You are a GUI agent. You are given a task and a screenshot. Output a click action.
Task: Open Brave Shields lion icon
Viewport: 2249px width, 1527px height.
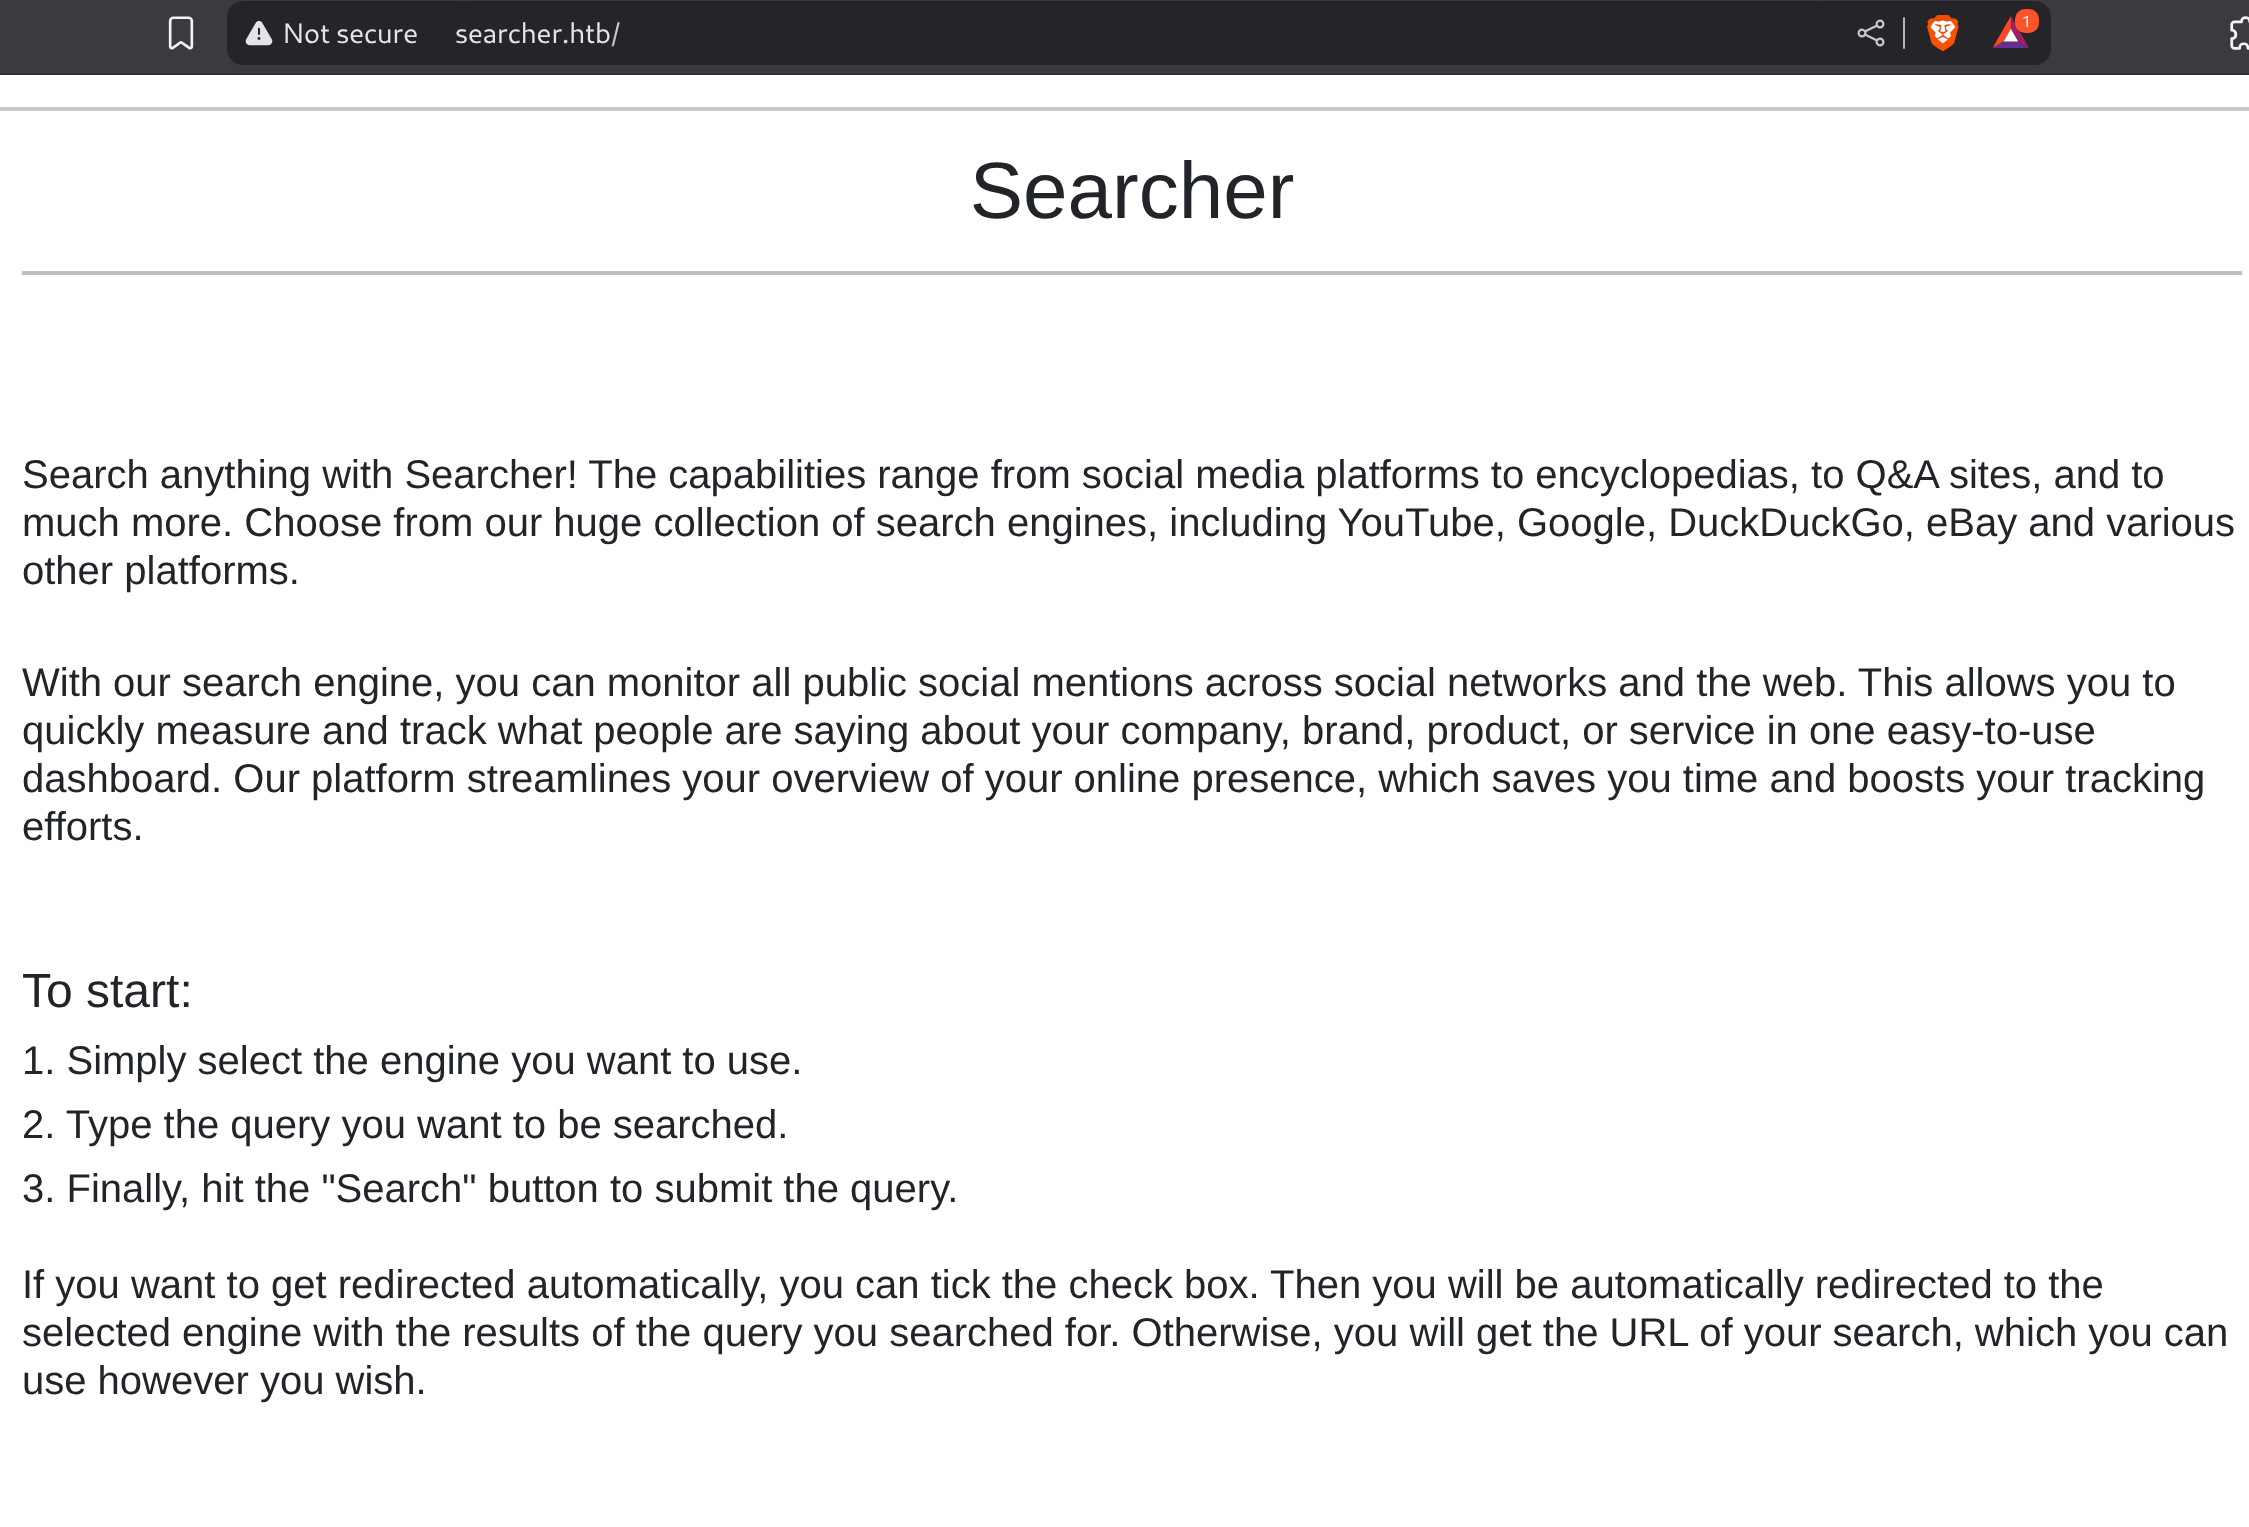[x=1942, y=33]
